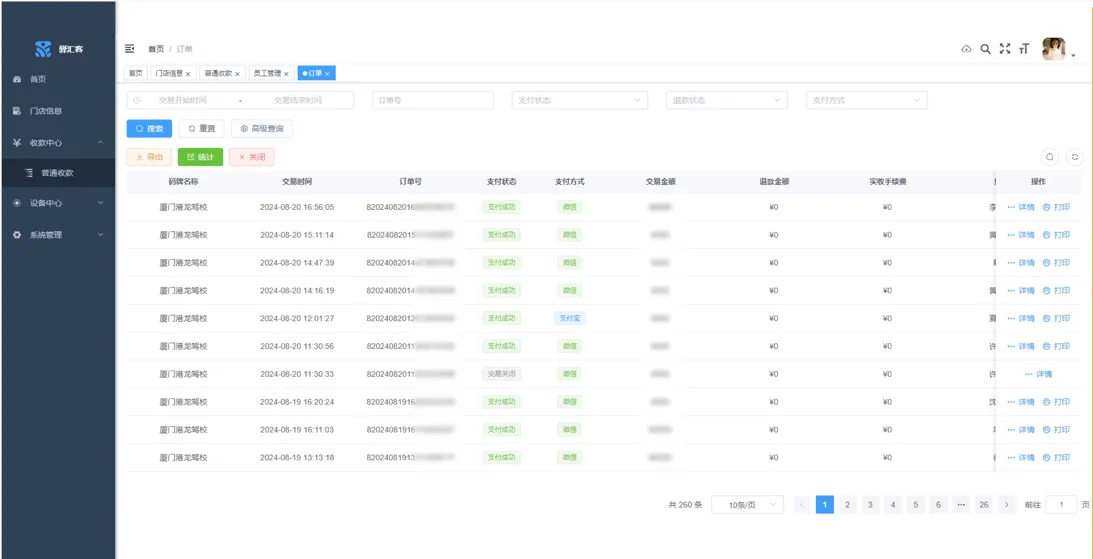Click the round refresh icon above table
This screenshot has height=559, width=1093.
pos(1075,157)
